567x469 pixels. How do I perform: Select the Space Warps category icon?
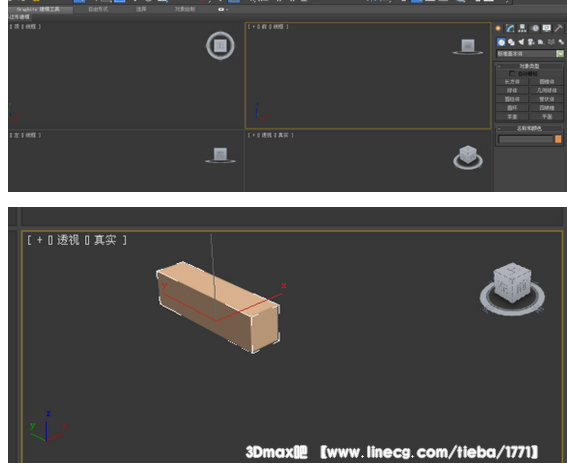[551, 42]
